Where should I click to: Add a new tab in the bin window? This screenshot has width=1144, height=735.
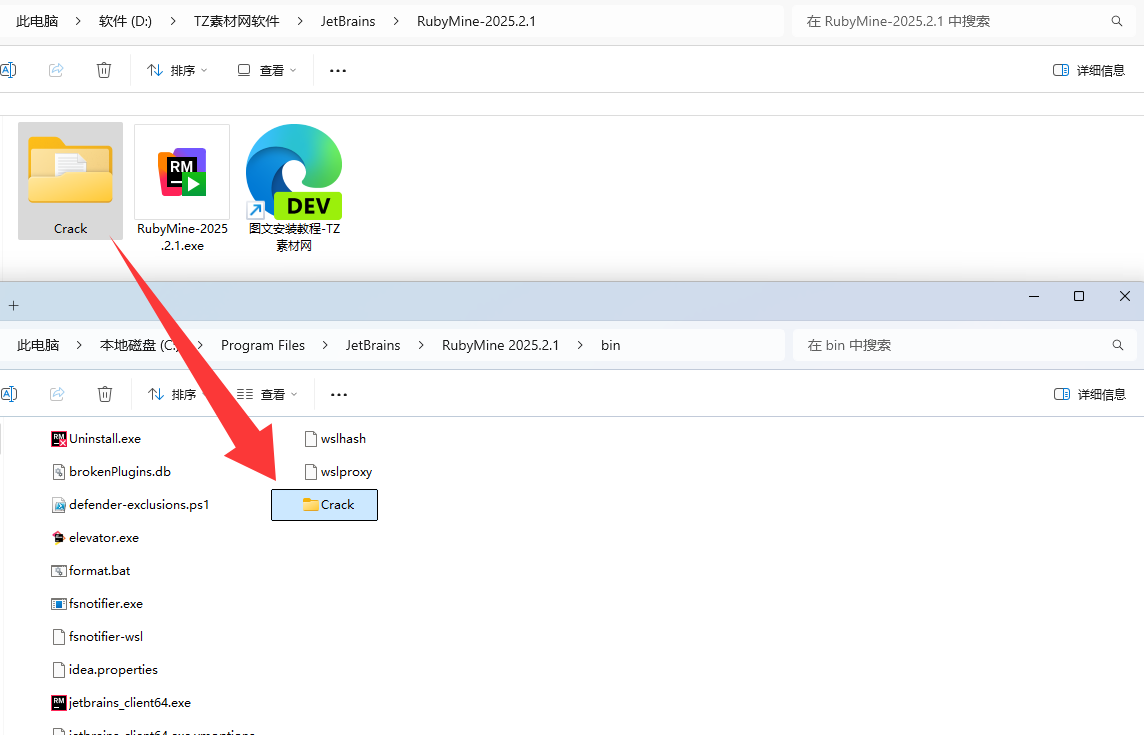tap(13, 306)
